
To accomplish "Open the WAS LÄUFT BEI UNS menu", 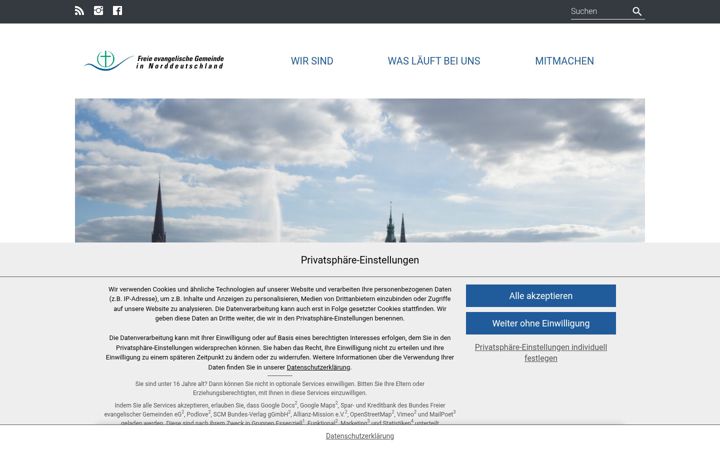I will [x=434, y=61].
